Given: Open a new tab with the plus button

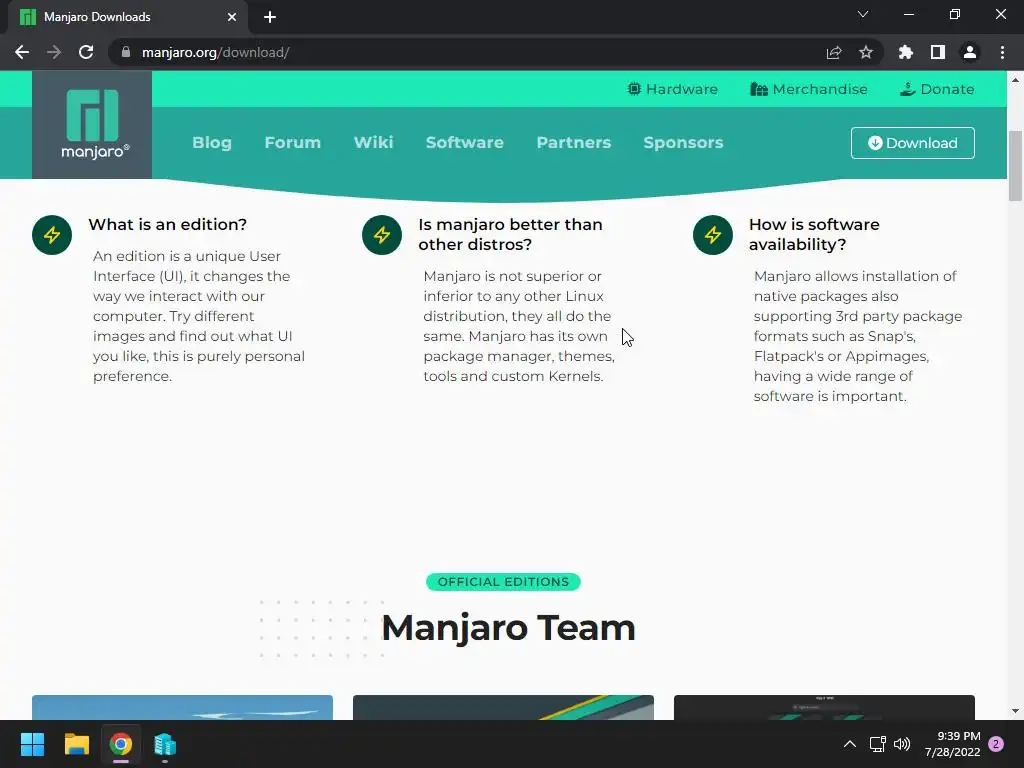Looking at the screenshot, I should pos(270,17).
